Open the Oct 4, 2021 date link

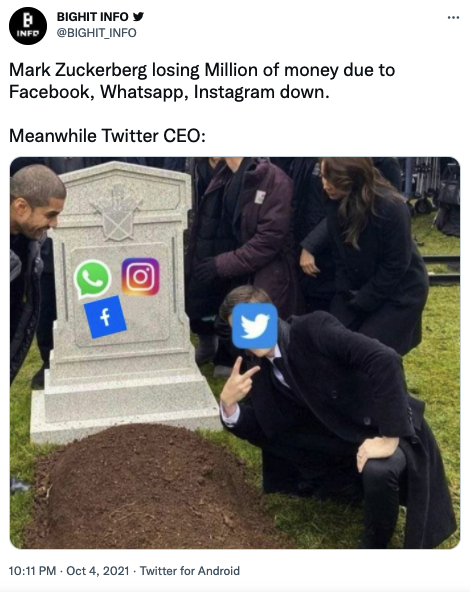[x=98, y=570]
